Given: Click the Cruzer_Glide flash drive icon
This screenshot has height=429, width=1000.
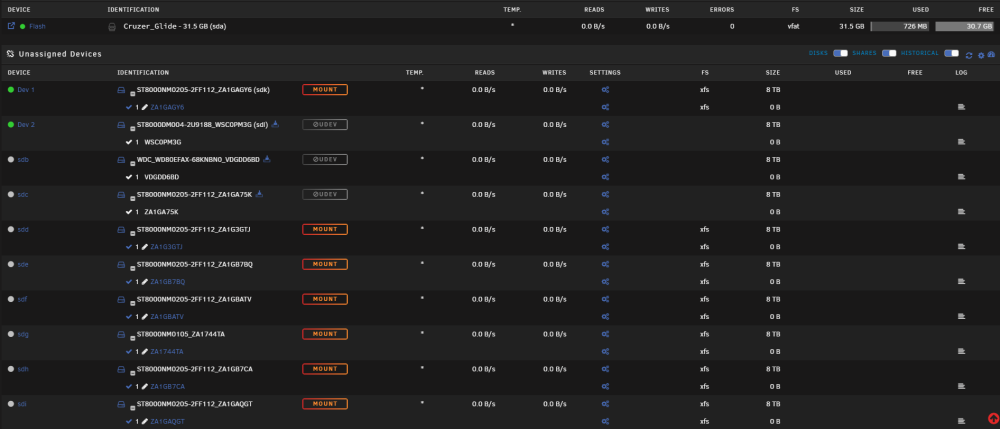Looking at the screenshot, I should pyautogui.click(x=112, y=27).
